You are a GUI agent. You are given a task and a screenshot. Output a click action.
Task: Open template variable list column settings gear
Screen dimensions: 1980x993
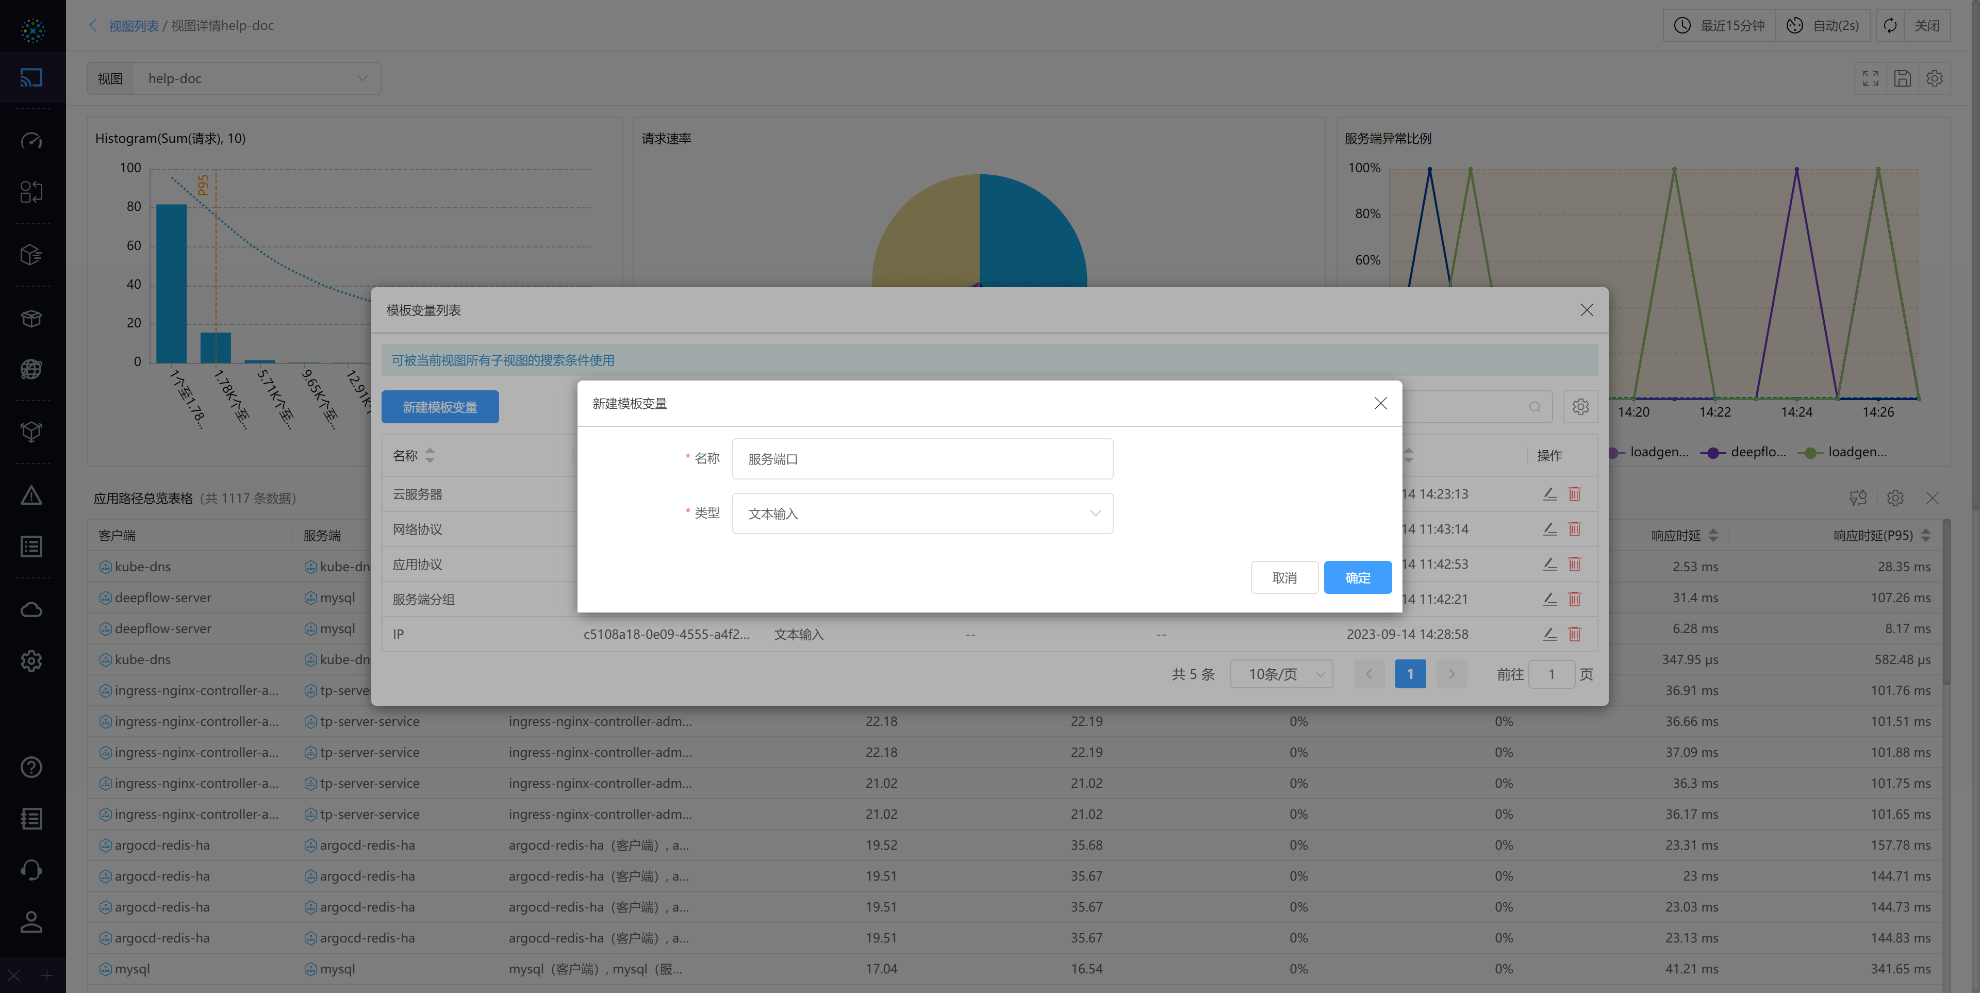point(1580,407)
